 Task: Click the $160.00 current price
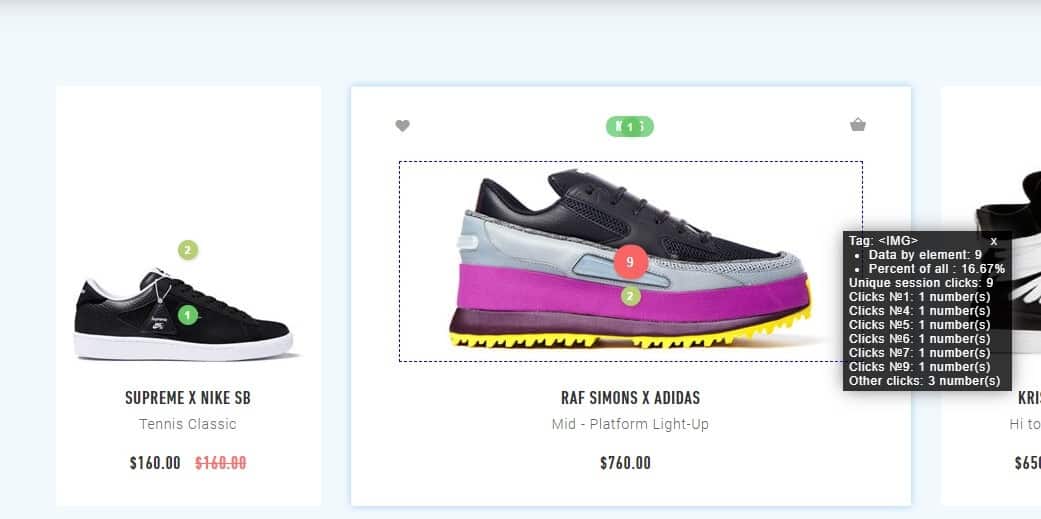155,463
